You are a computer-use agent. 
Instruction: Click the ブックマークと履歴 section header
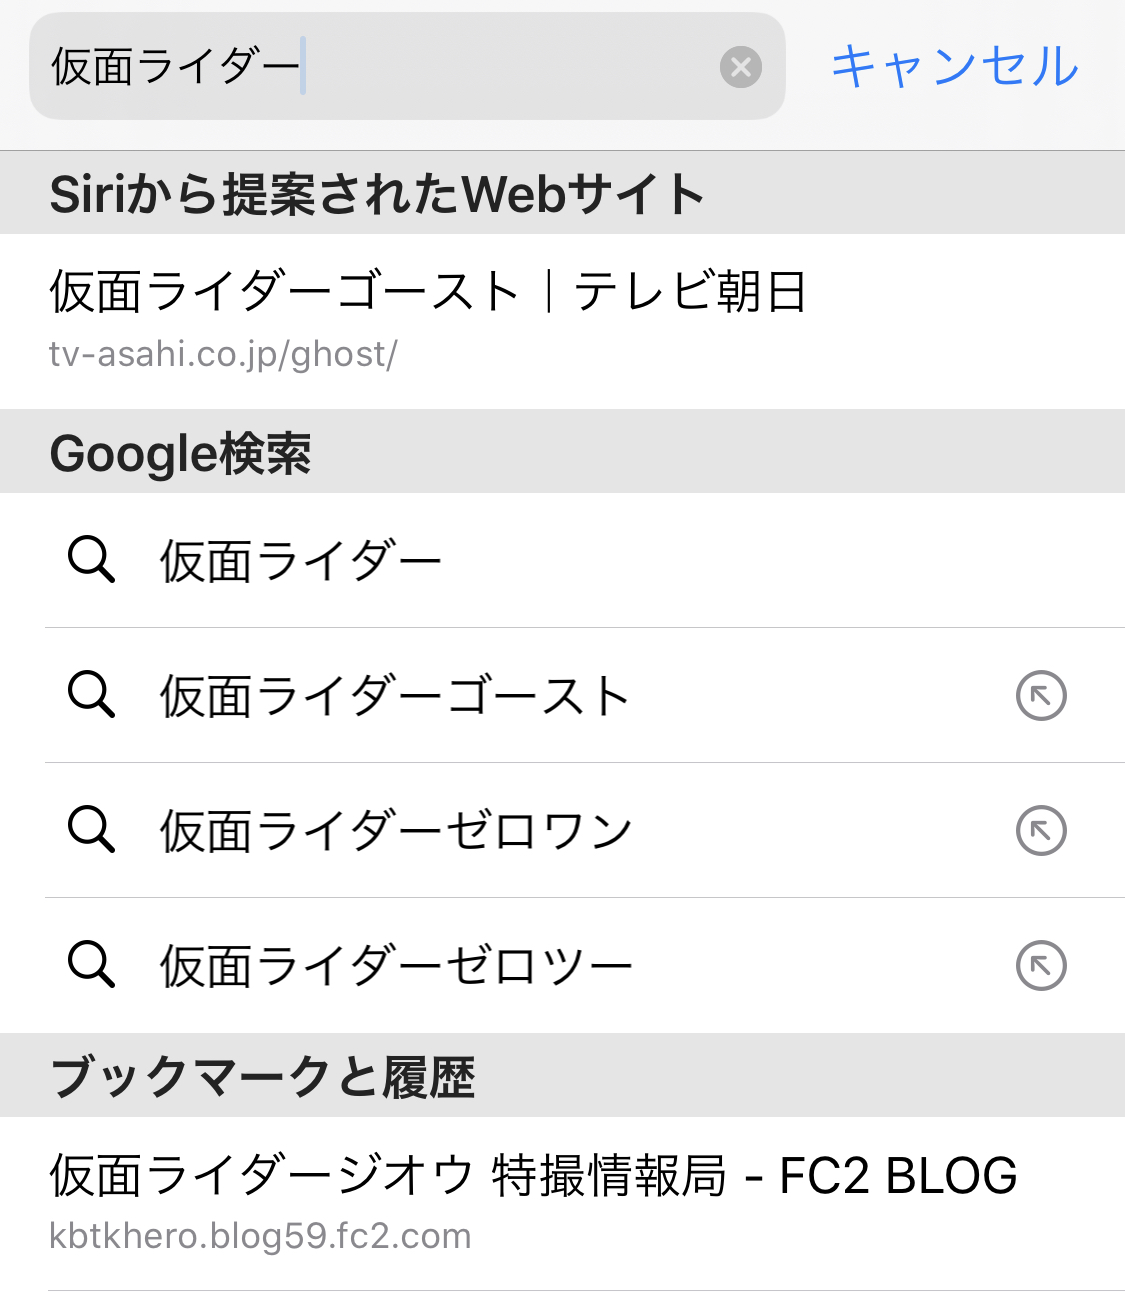262,1077
